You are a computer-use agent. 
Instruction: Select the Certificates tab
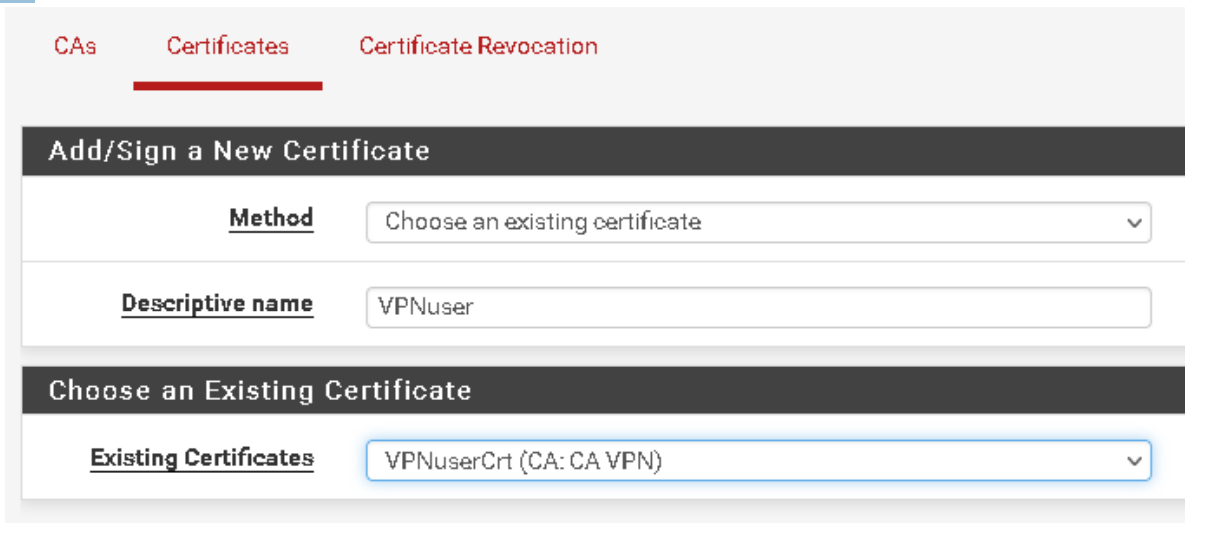click(227, 46)
